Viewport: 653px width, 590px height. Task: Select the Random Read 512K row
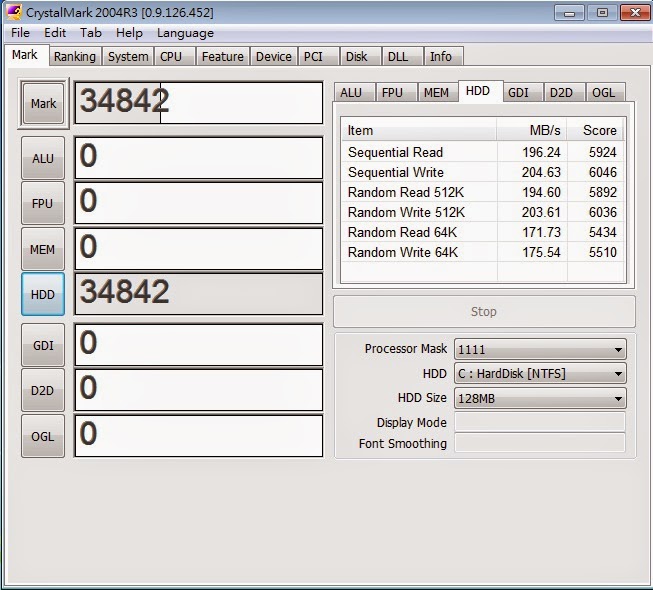pyautogui.click(x=482, y=192)
